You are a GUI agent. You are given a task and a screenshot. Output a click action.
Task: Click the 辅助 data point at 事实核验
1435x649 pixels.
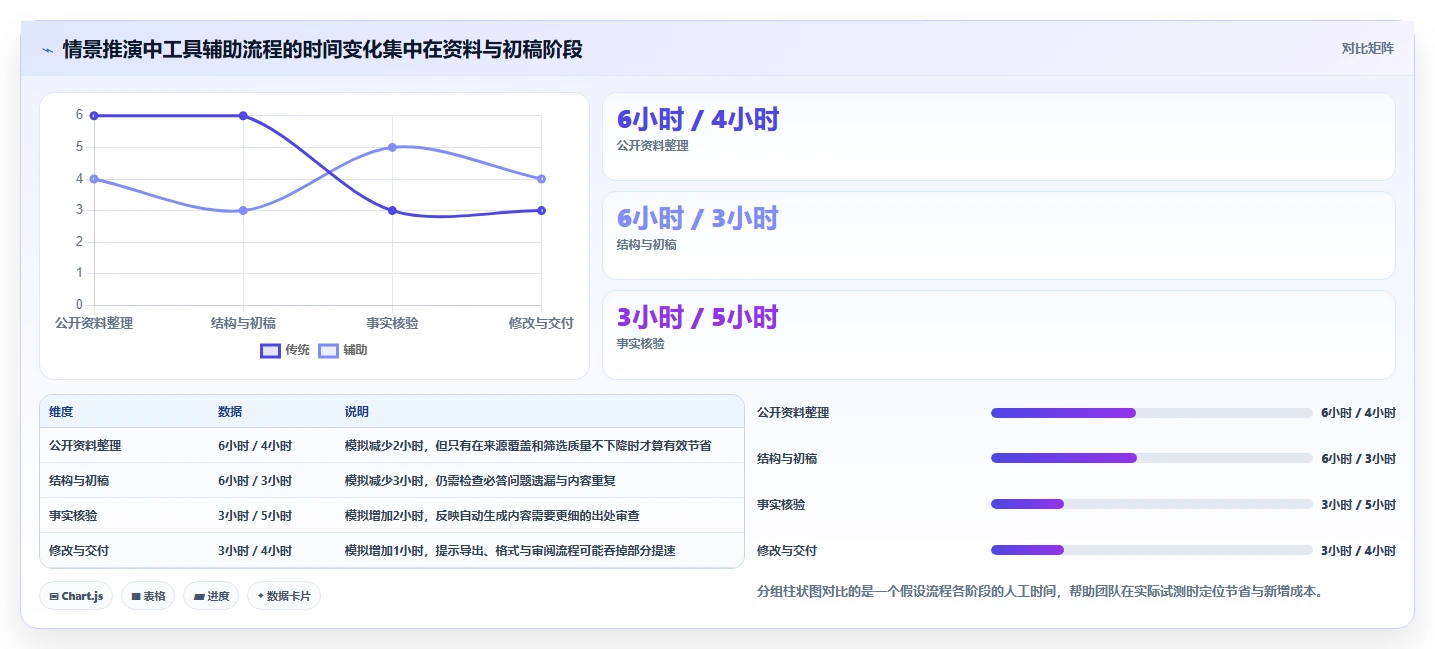click(x=392, y=147)
